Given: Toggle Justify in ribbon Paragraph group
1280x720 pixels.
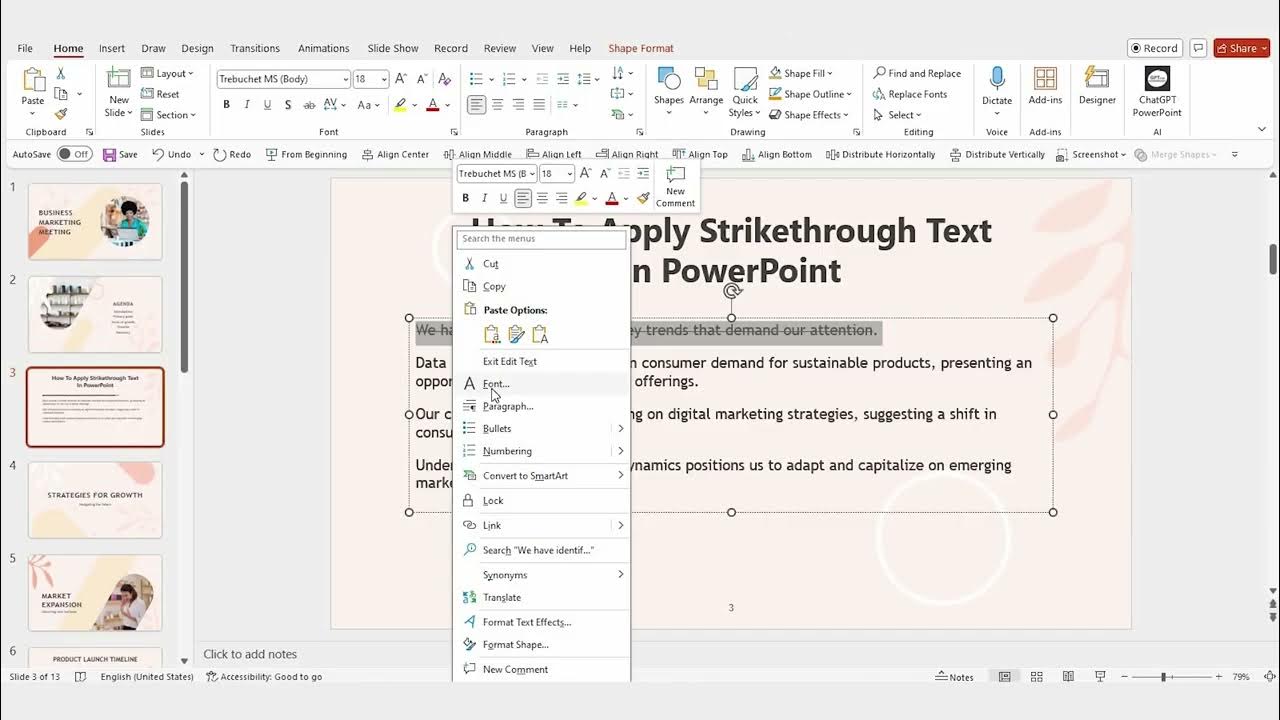Looking at the screenshot, I should (x=539, y=105).
